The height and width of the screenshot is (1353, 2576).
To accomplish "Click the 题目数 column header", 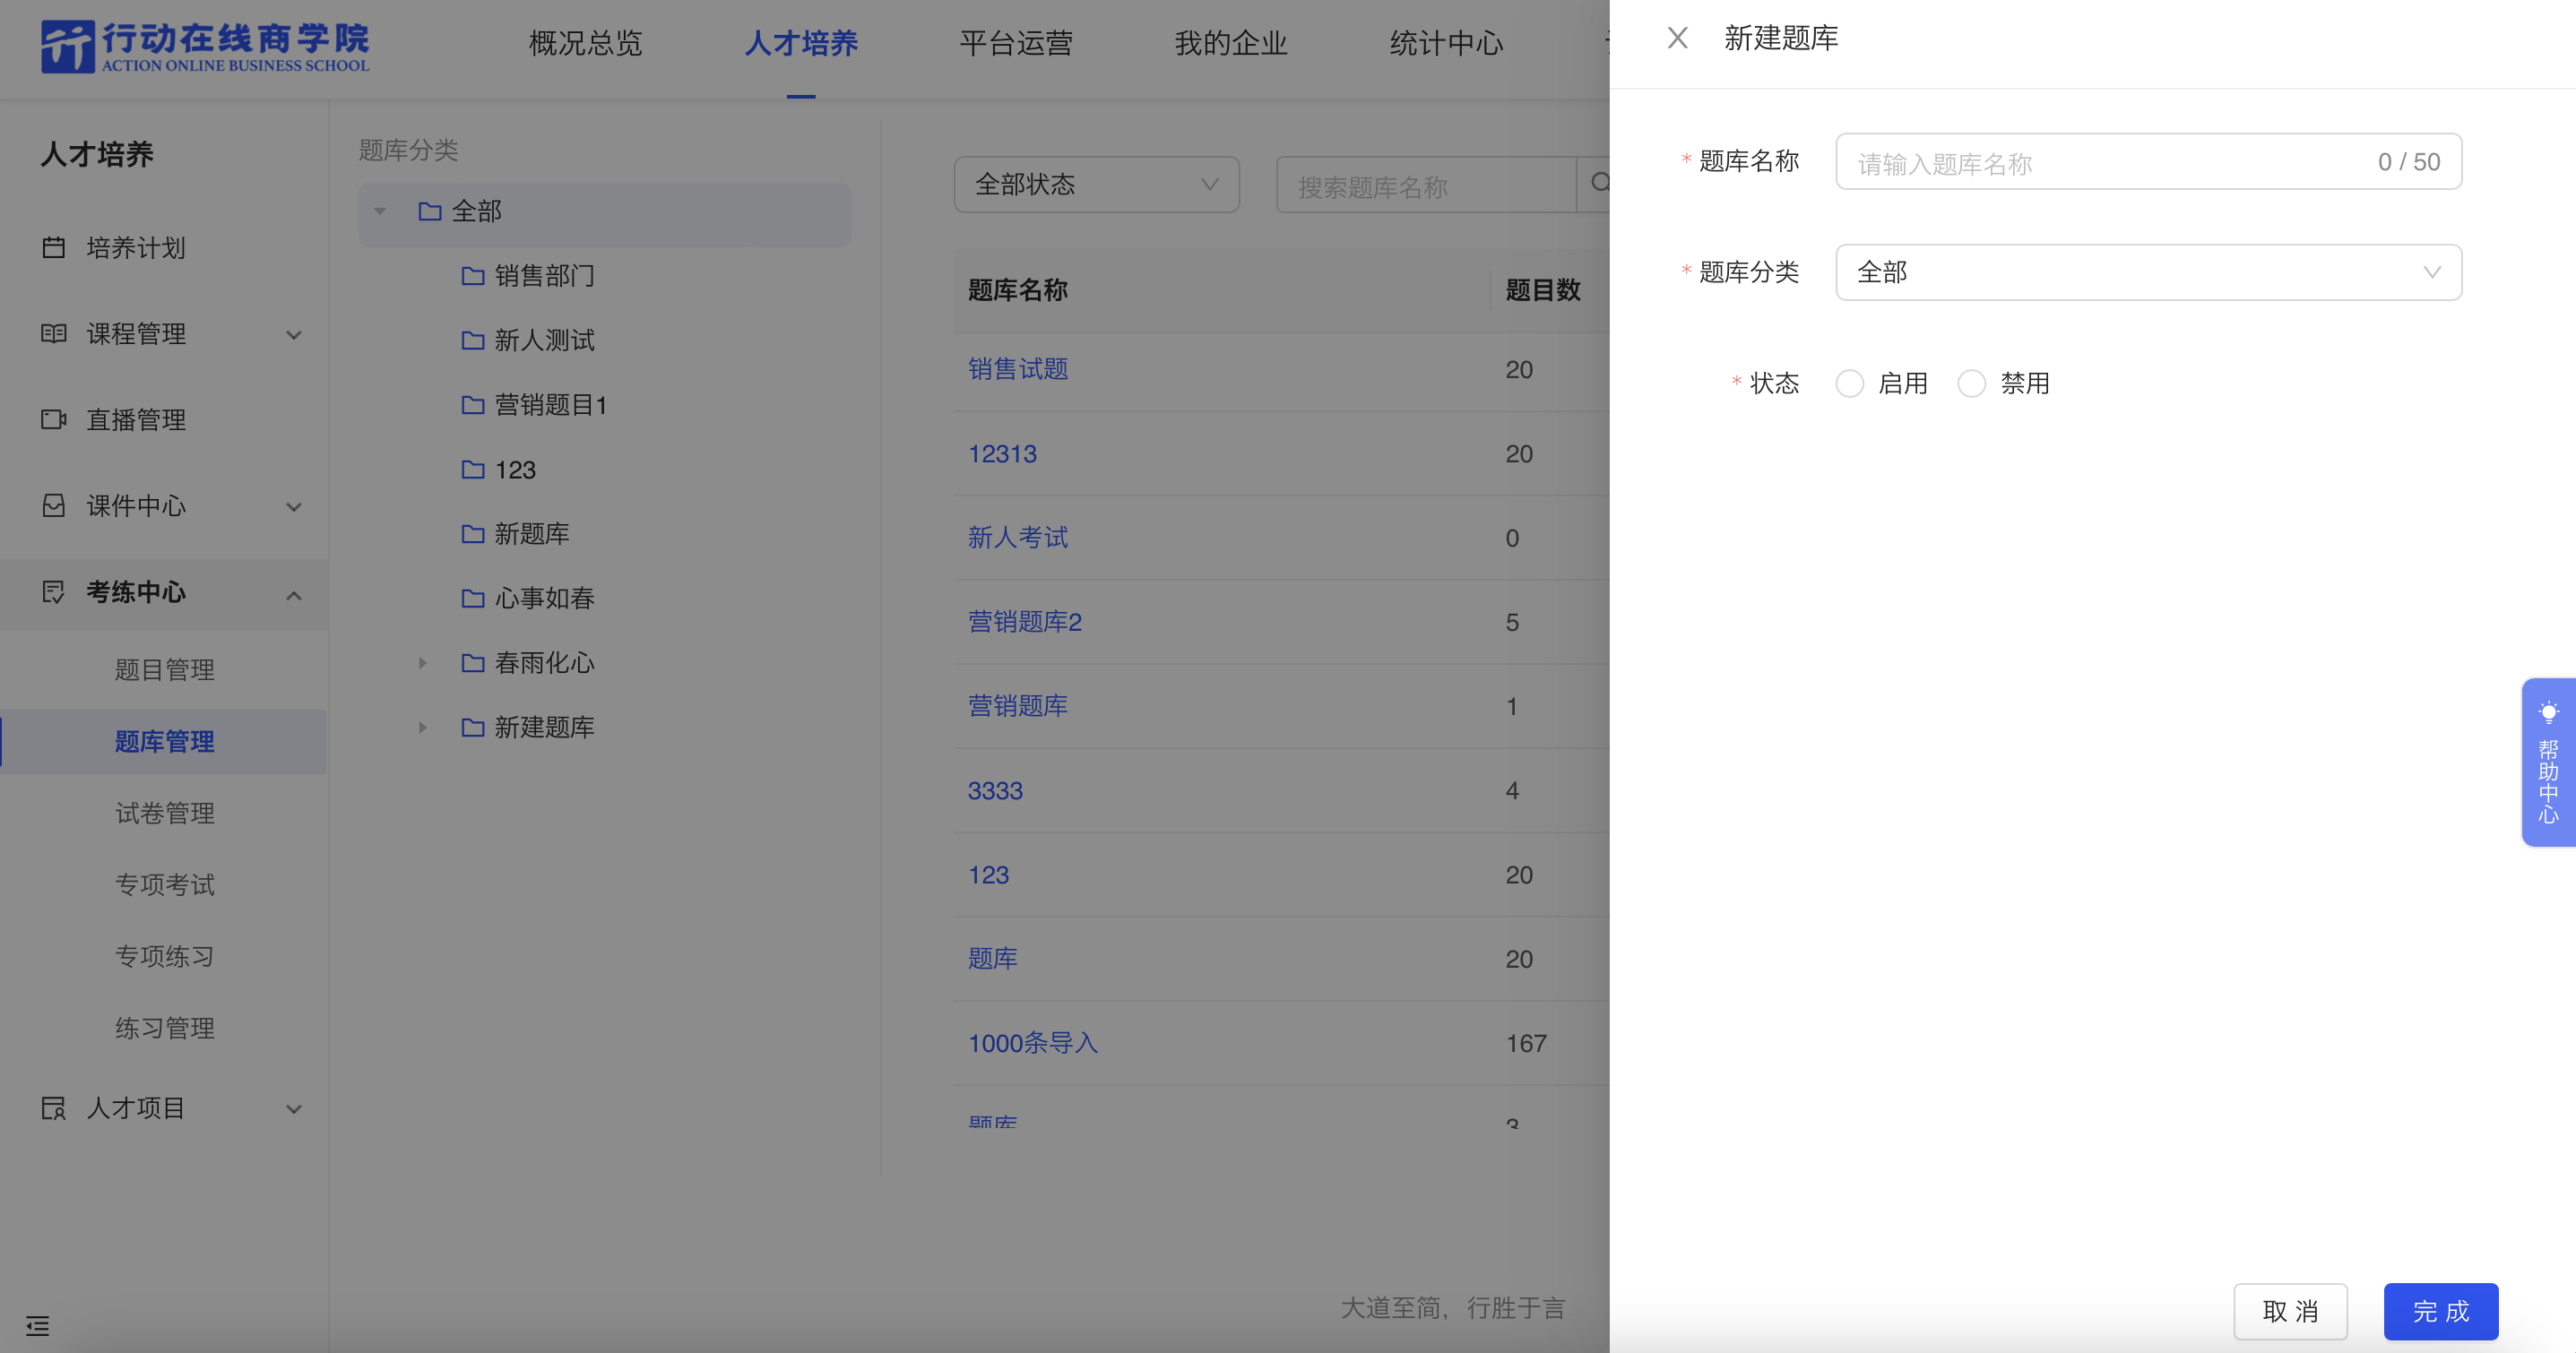I will [1542, 290].
